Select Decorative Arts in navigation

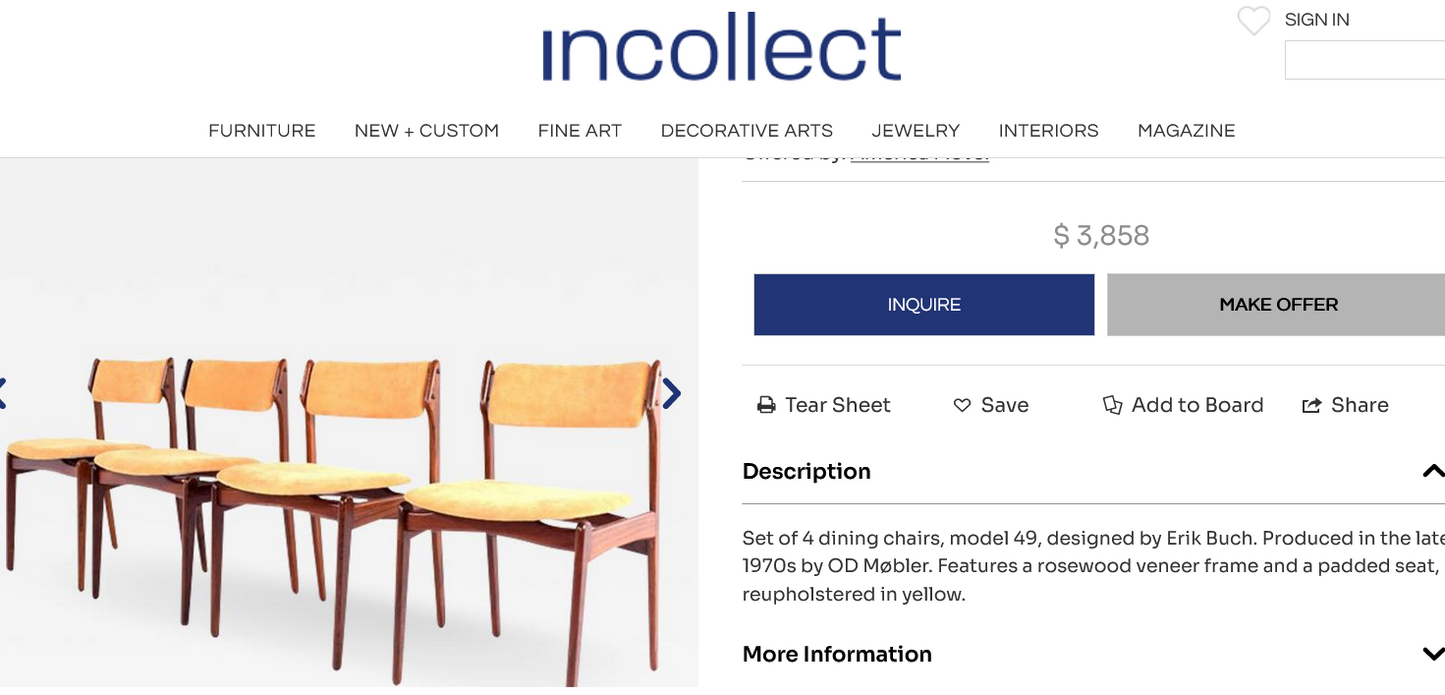tap(746, 131)
